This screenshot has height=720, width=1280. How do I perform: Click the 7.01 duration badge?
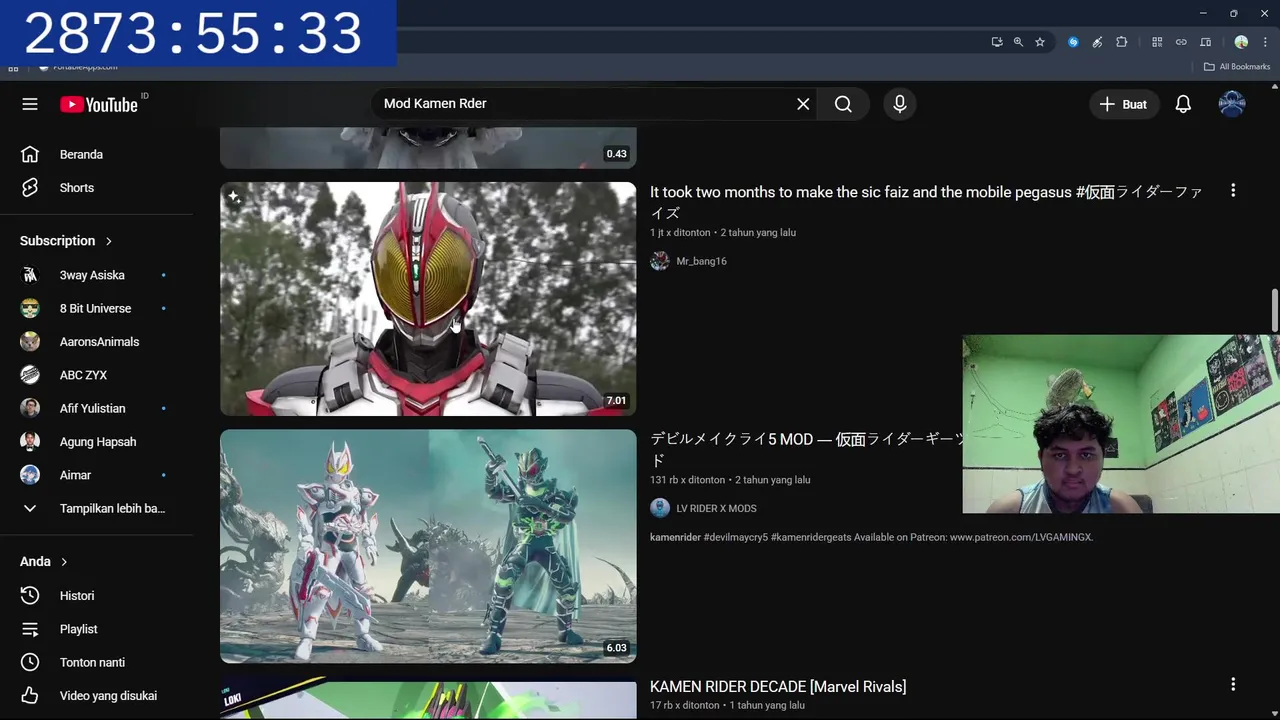tap(616, 401)
